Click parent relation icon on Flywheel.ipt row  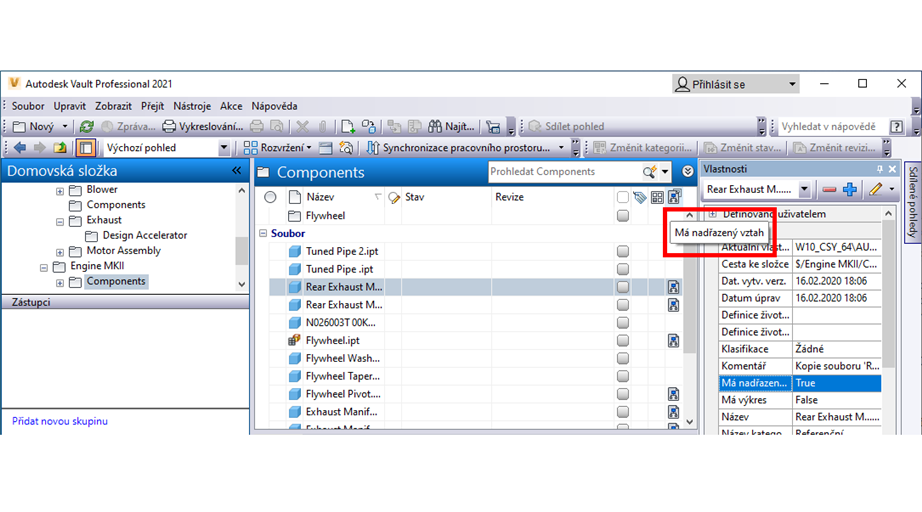673,340
